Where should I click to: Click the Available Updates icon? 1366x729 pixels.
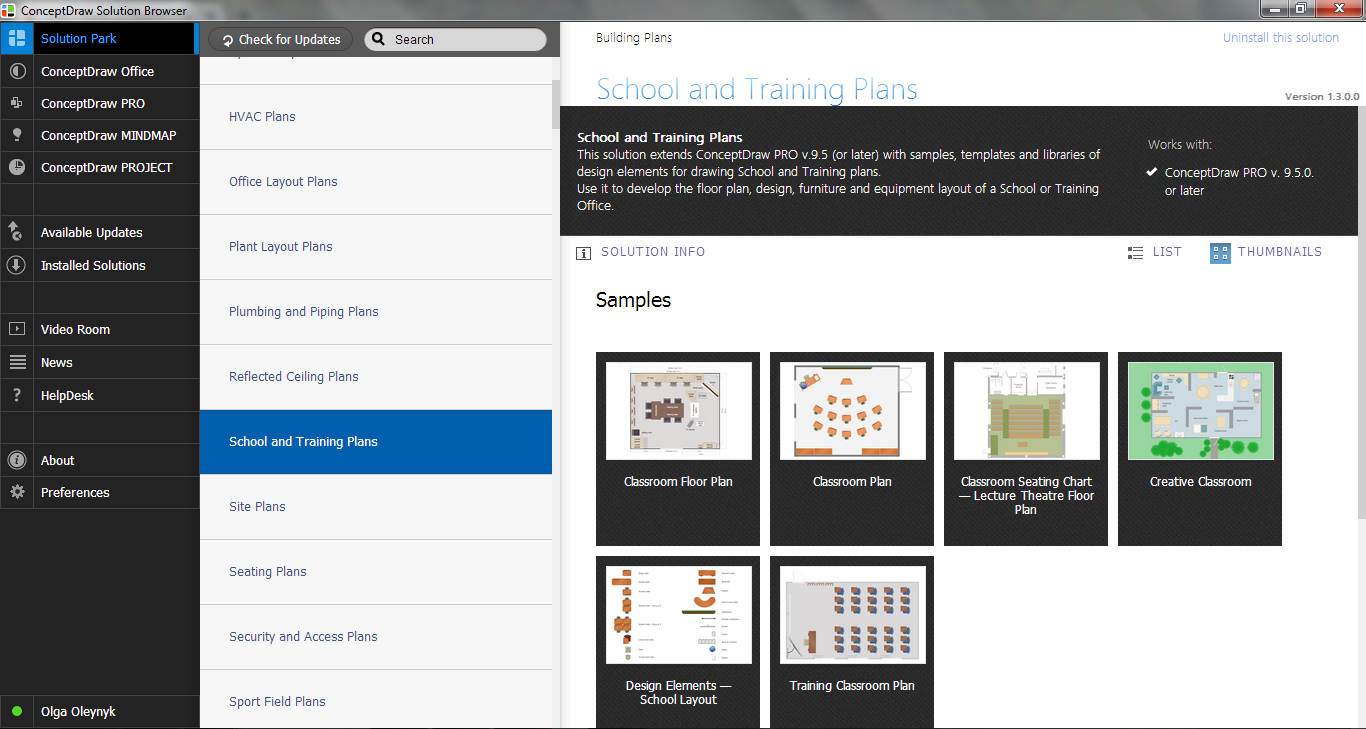[x=17, y=233]
